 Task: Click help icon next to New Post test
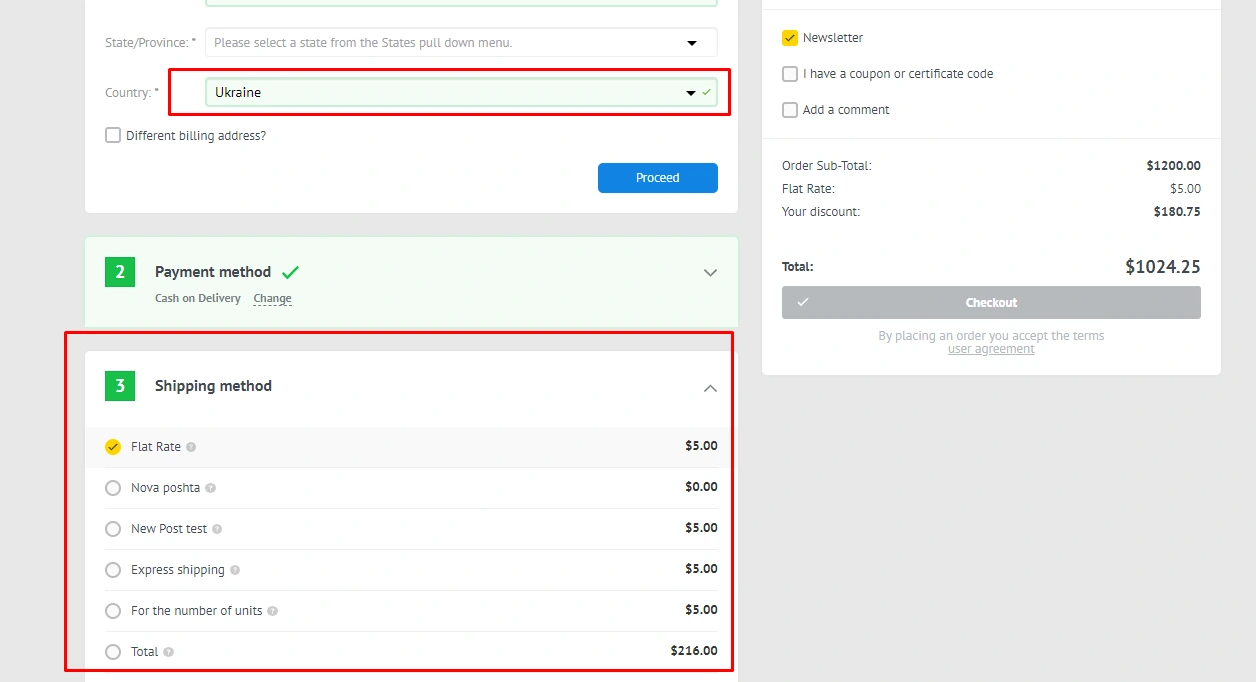pos(217,529)
